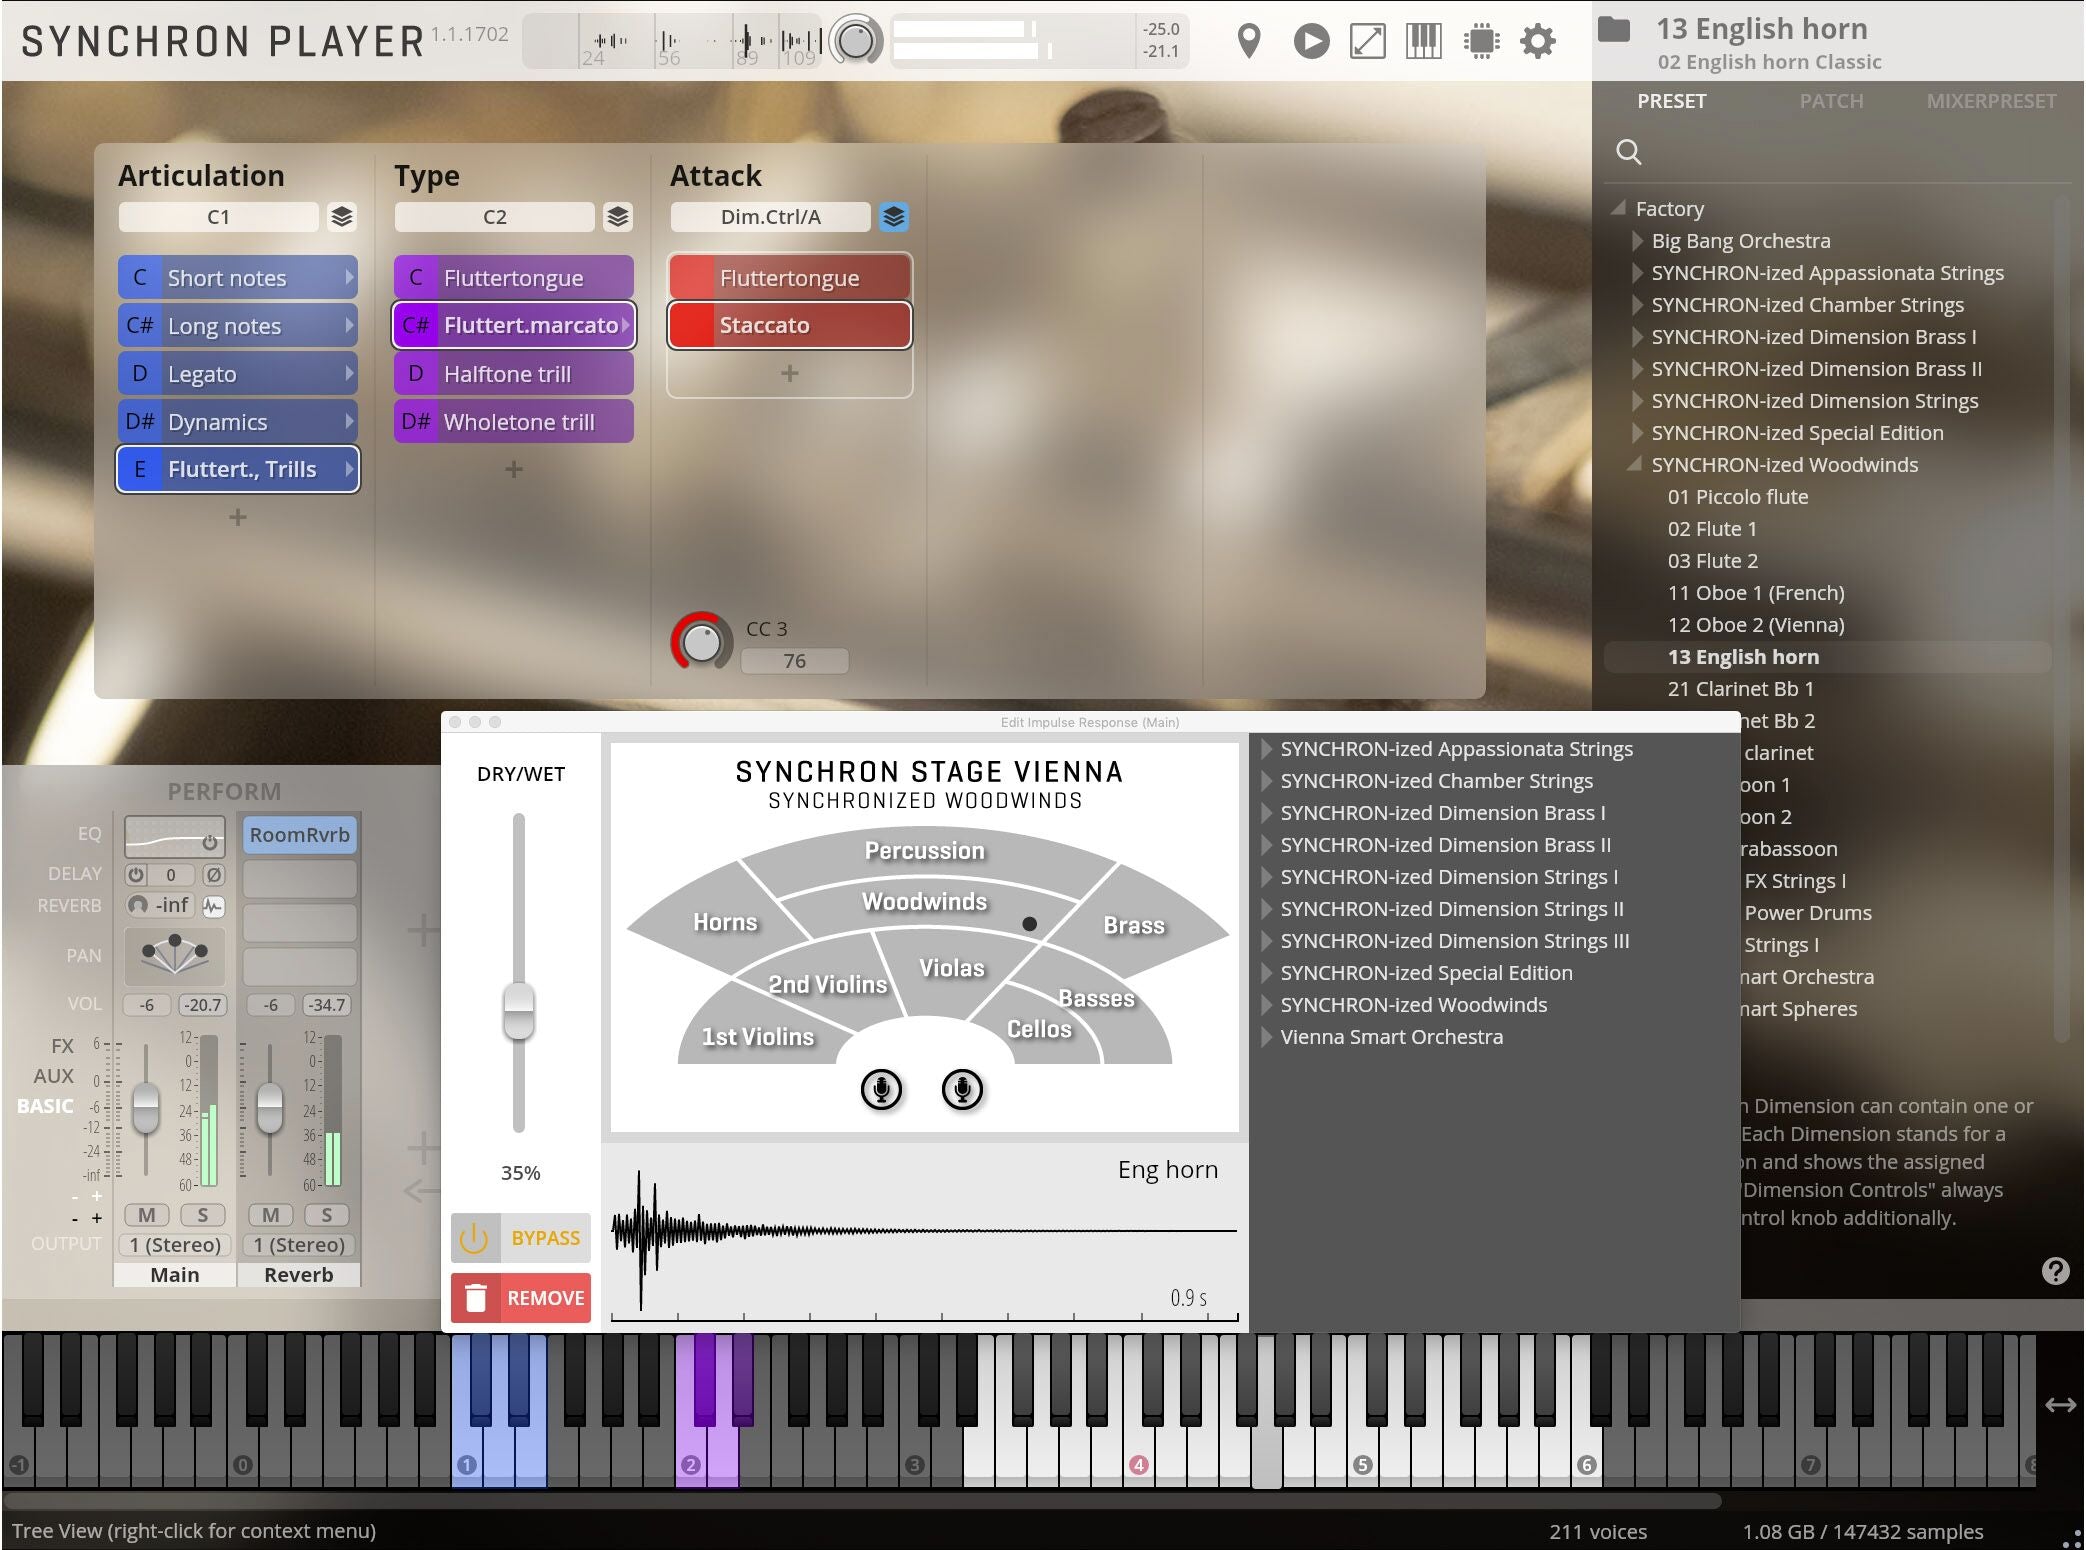Screen dimensions: 2086x1550
Task: Switch to the PATCH tab
Action: pyautogui.click(x=1831, y=101)
